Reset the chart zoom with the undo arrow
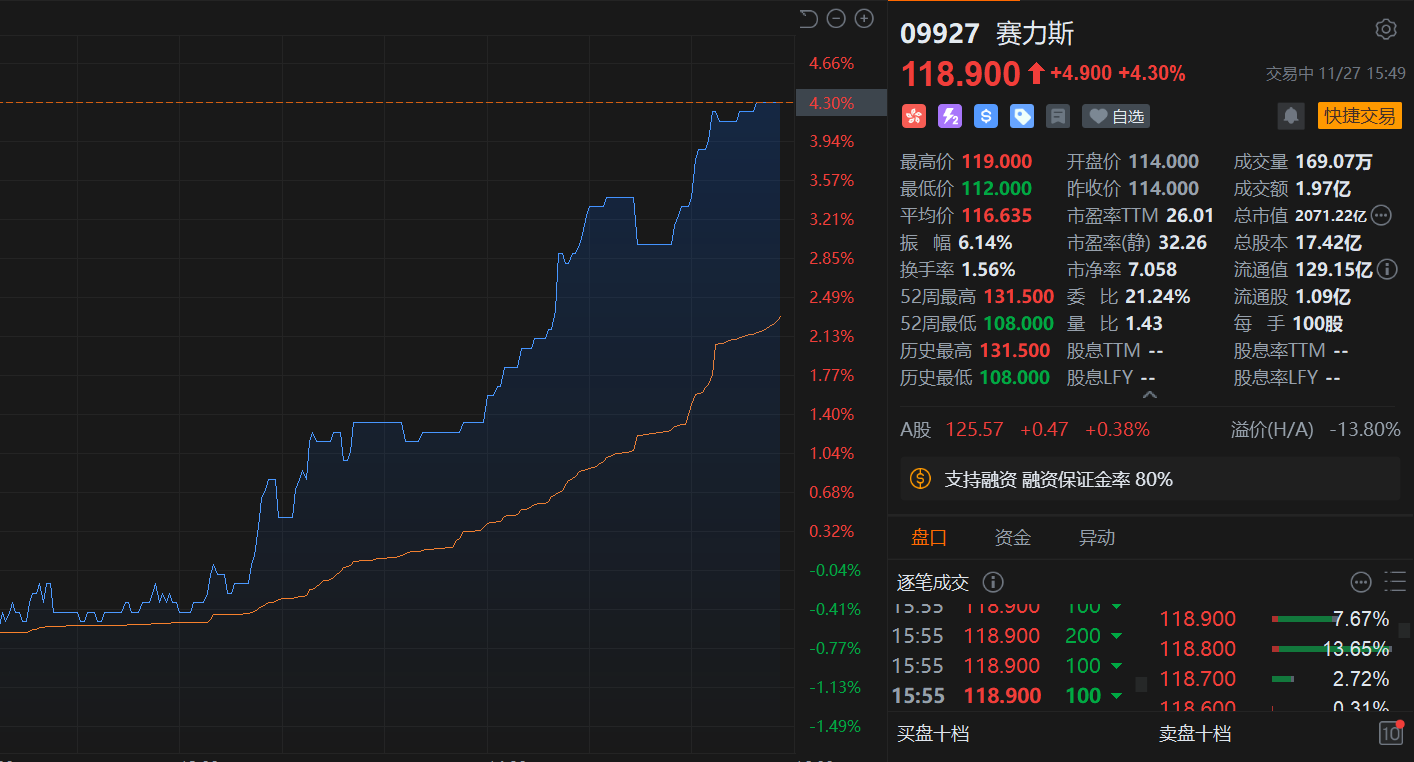1414x762 pixels. 809,19
